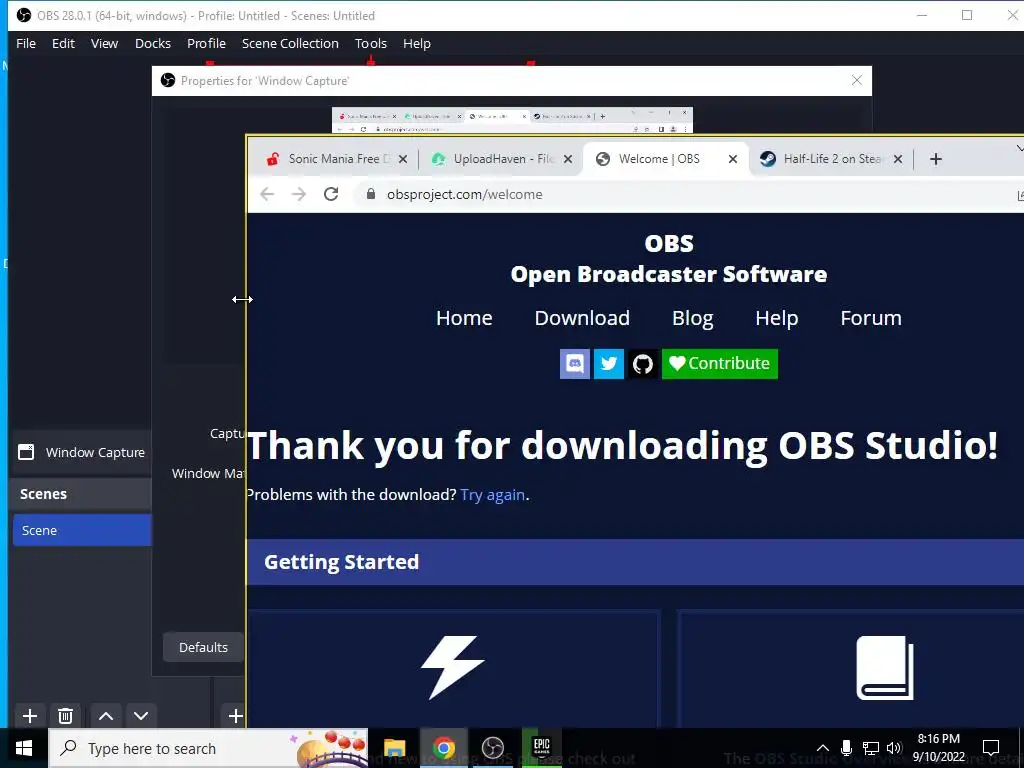This screenshot has height=768, width=1024.
Task: Move scene down with down arrow
Action: [141, 716]
